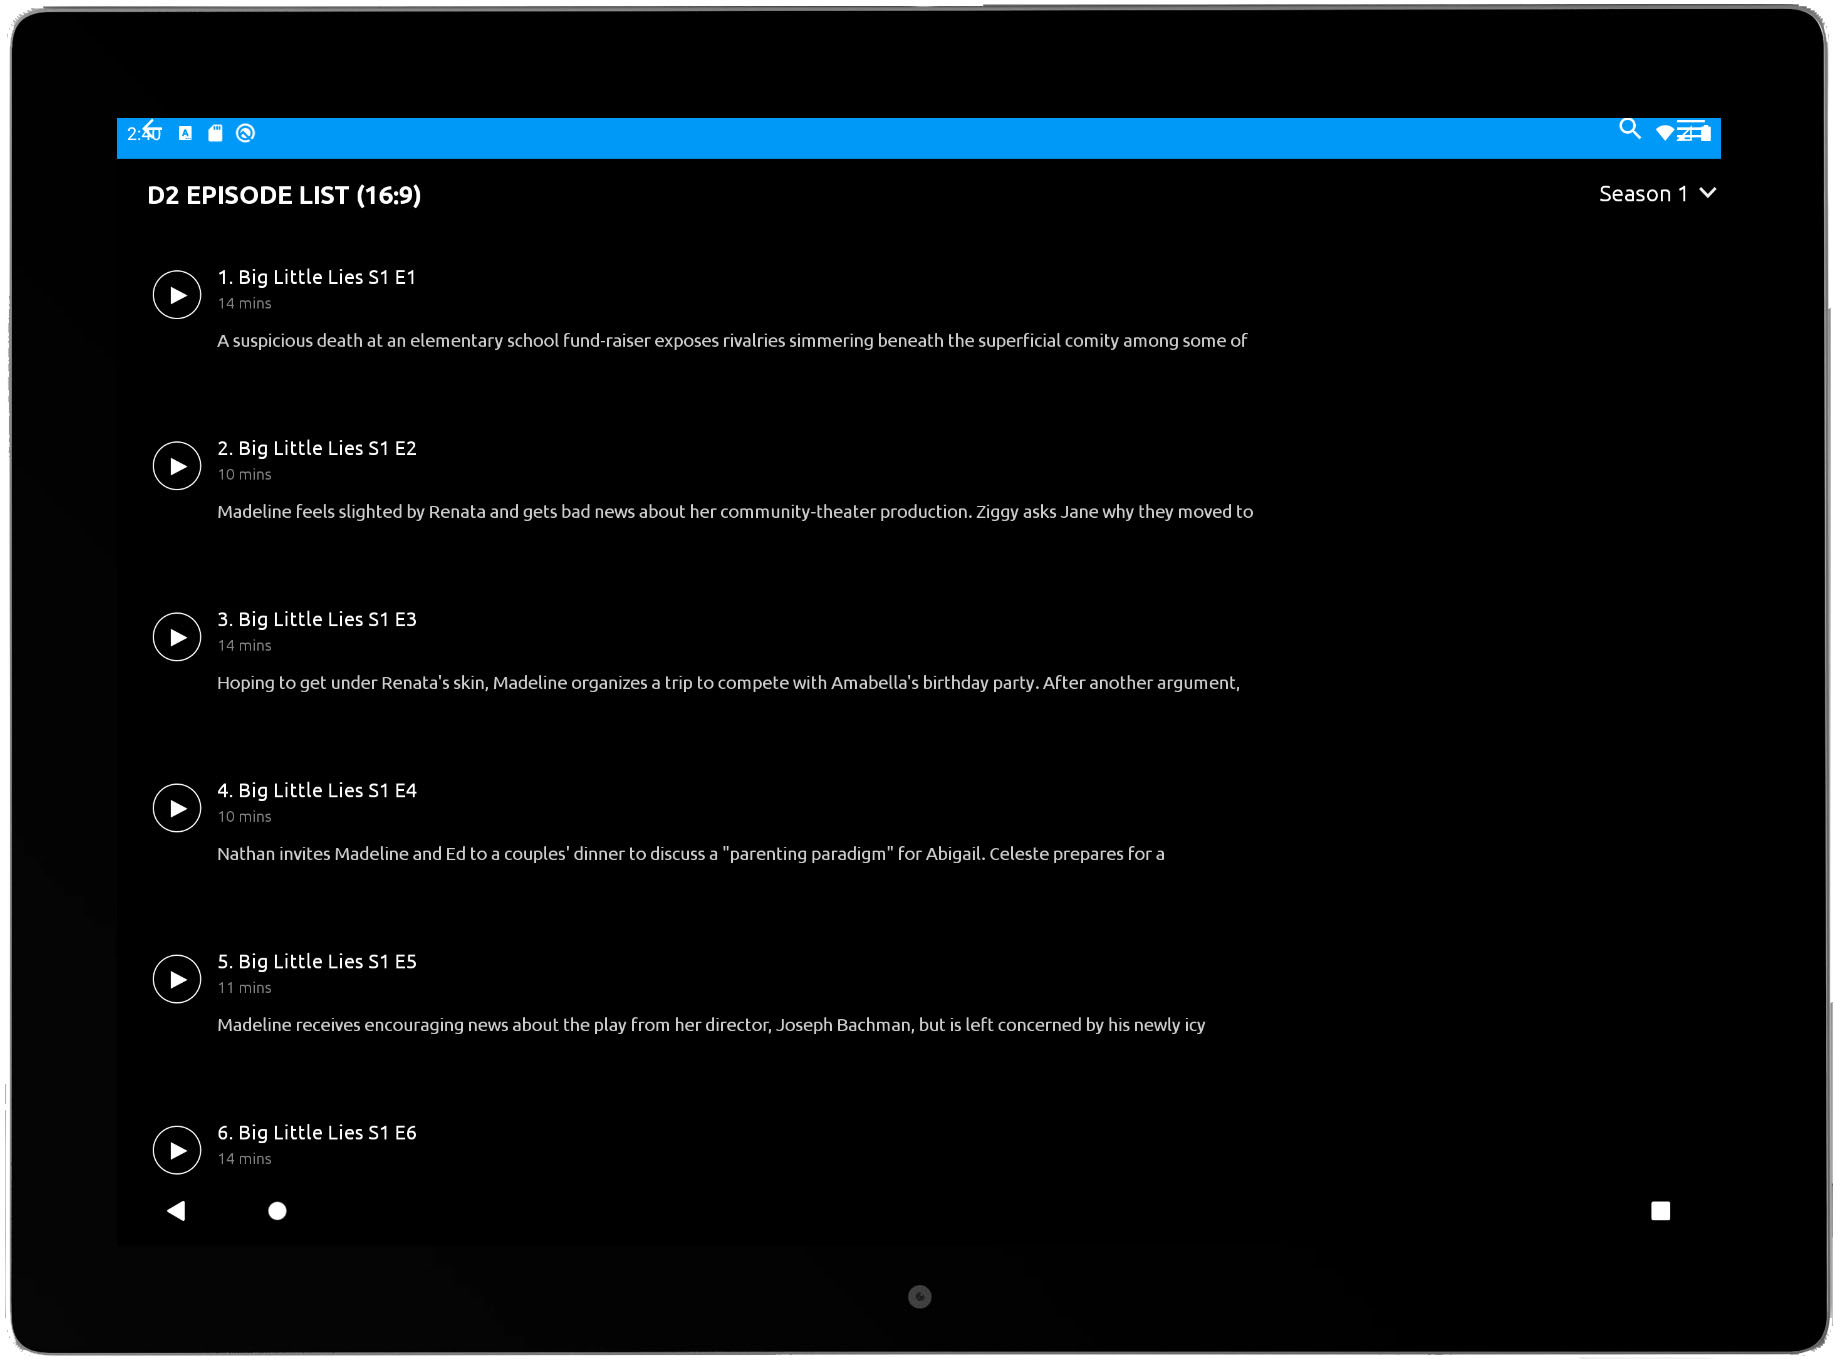Click description starting 'A suspicious death at an elementary'

pos(732,341)
